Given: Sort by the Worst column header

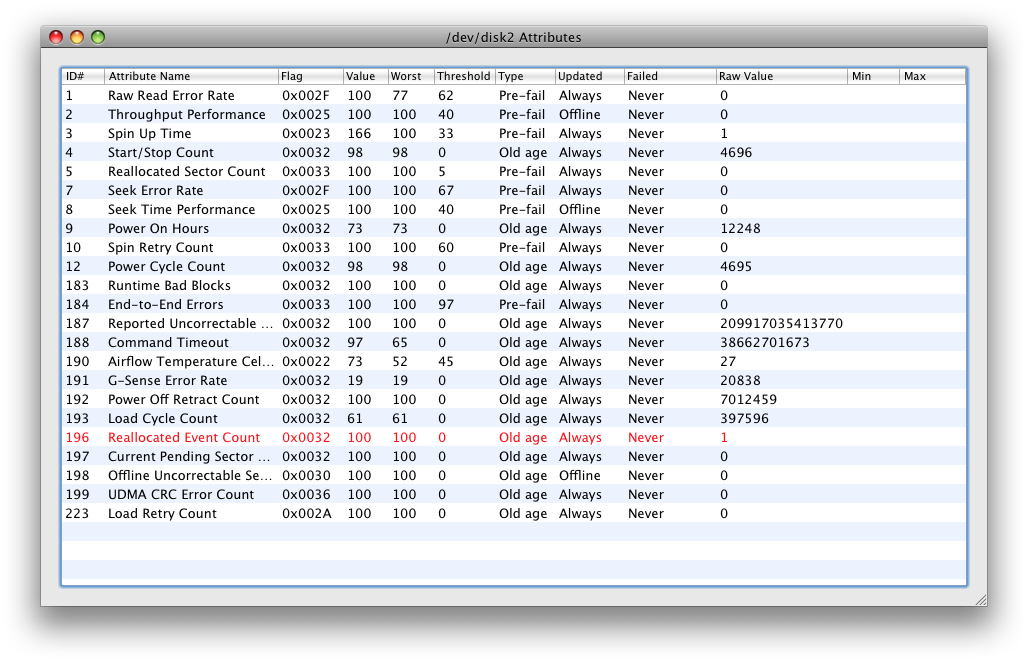Looking at the screenshot, I should click(x=411, y=76).
